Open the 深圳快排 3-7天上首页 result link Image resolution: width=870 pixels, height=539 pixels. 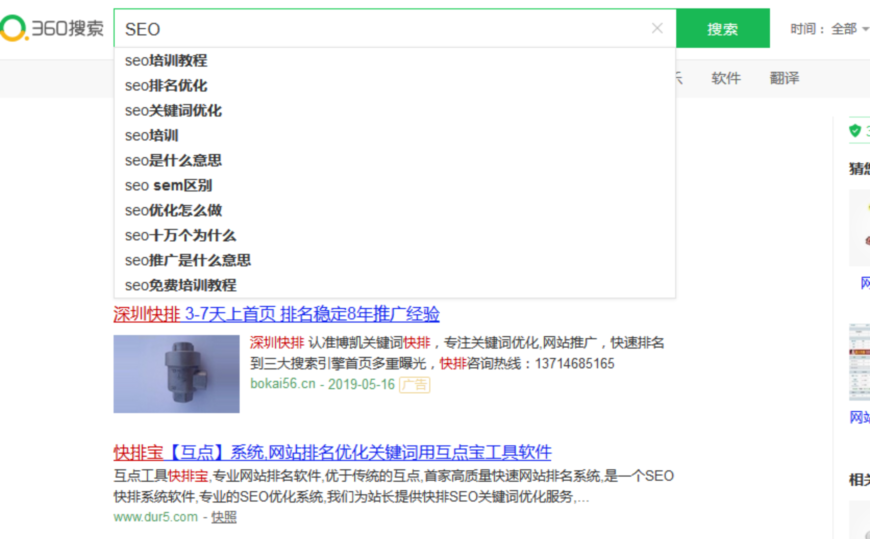pyautogui.click(x=276, y=314)
